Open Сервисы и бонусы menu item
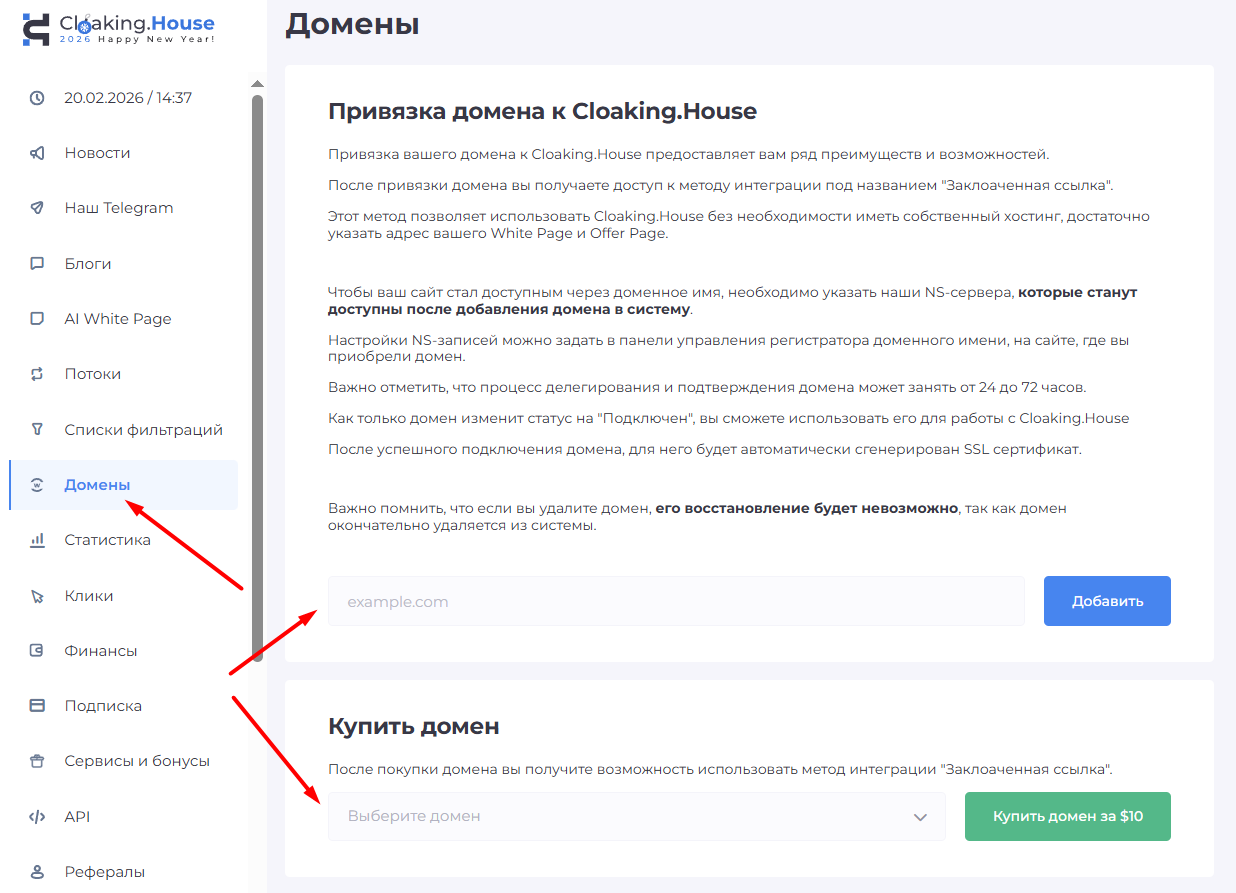The image size is (1236, 893). [137, 761]
